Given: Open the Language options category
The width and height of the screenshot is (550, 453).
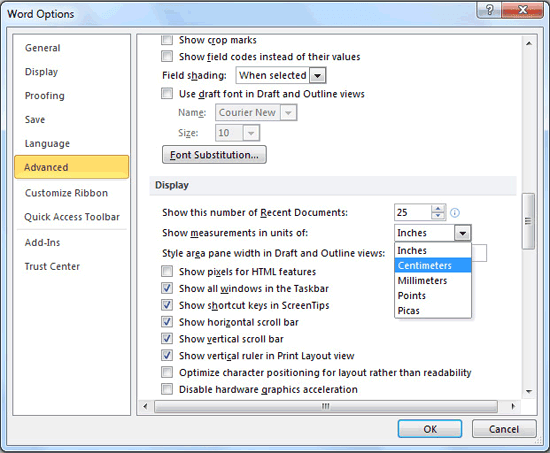Looking at the screenshot, I should point(72,143).
